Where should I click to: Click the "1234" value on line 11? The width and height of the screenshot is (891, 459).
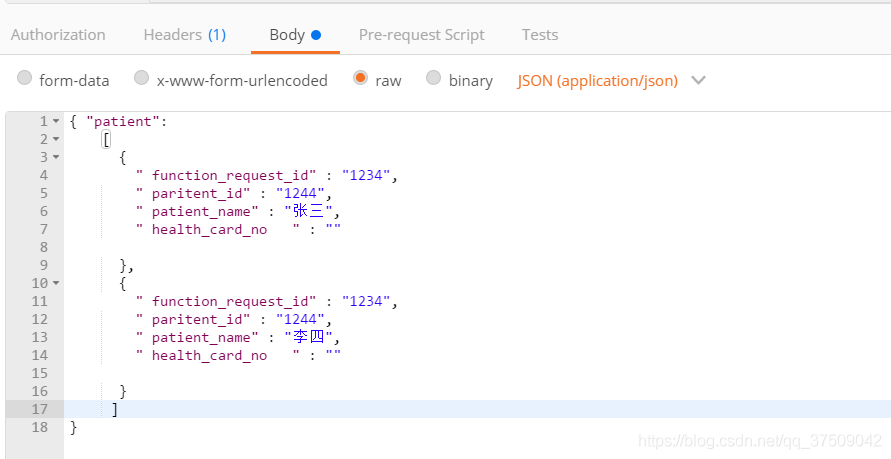[366, 302]
